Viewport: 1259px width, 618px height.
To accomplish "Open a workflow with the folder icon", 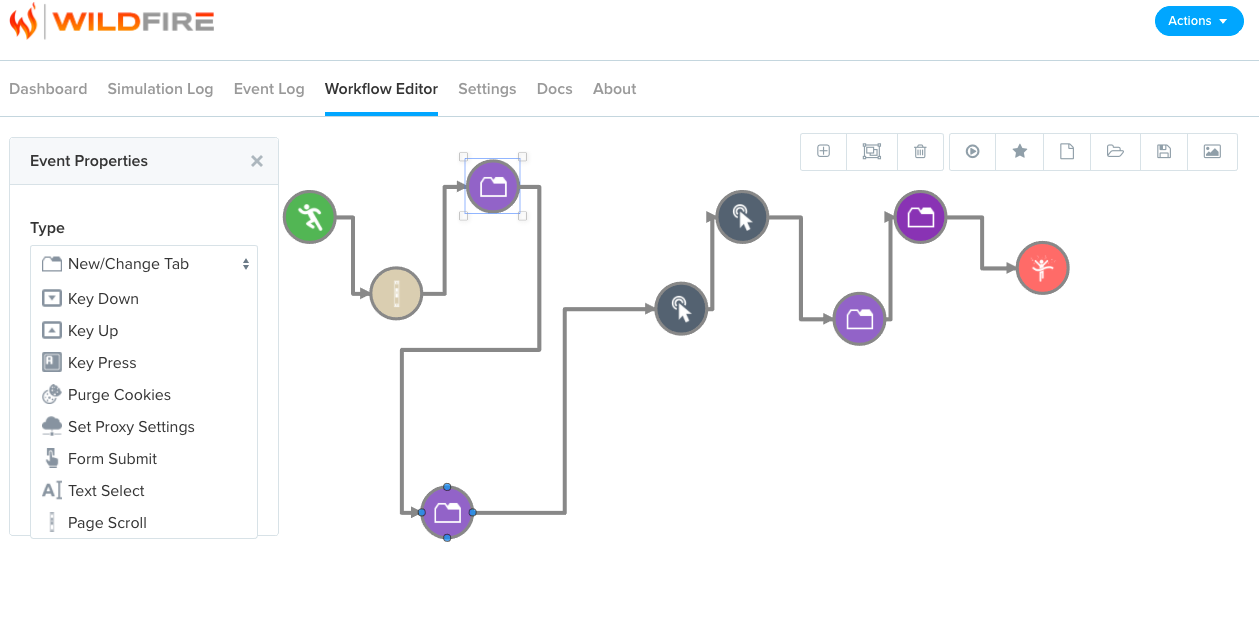I will click(1115, 151).
